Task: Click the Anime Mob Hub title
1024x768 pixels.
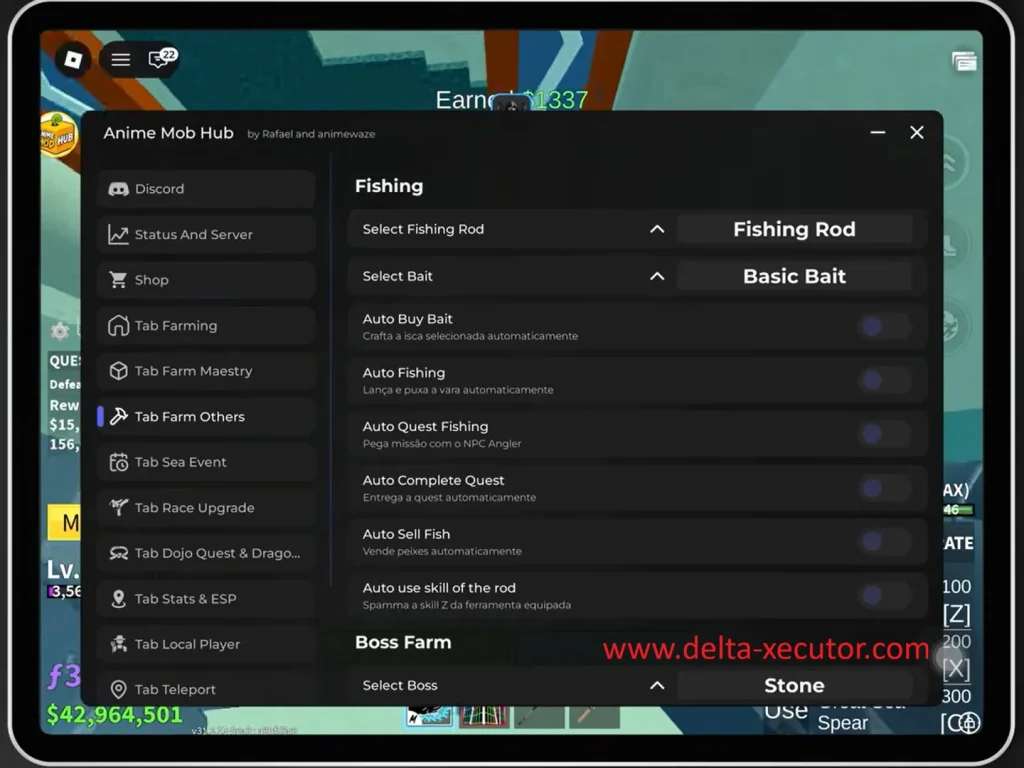Action: coord(168,133)
